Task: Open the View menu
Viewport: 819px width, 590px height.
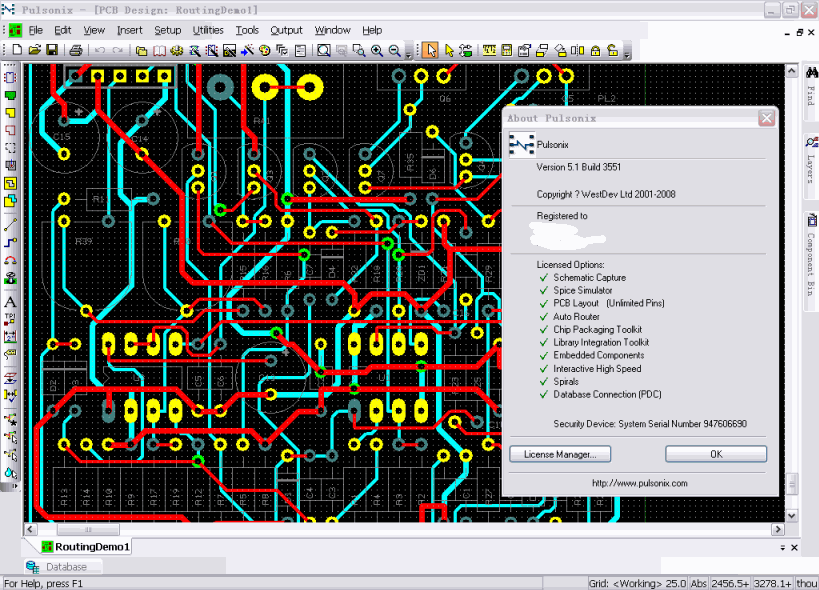Action: click(94, 30)
